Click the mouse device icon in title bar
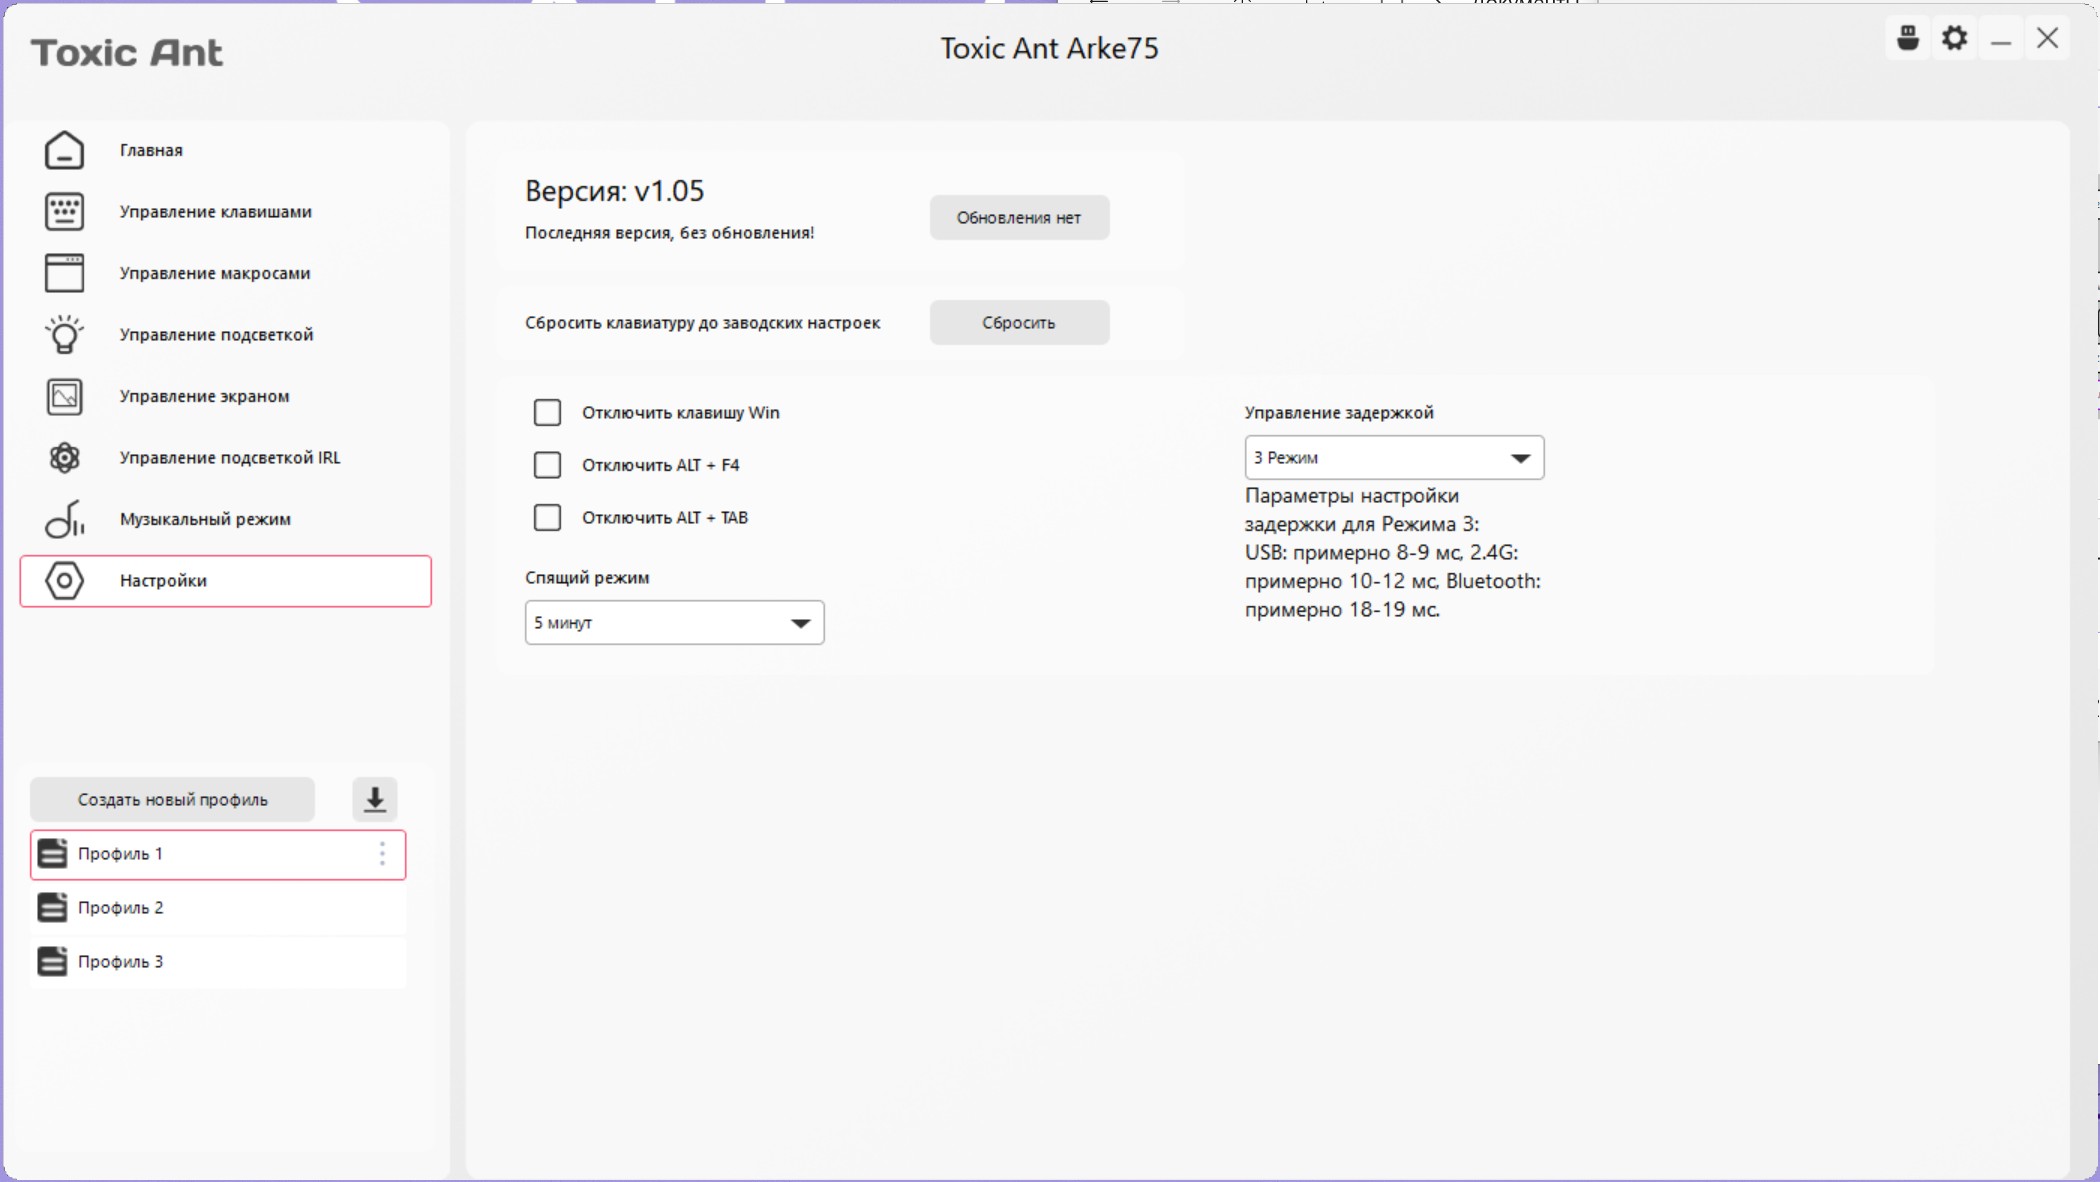2100x1182 pixels. 1908,39
